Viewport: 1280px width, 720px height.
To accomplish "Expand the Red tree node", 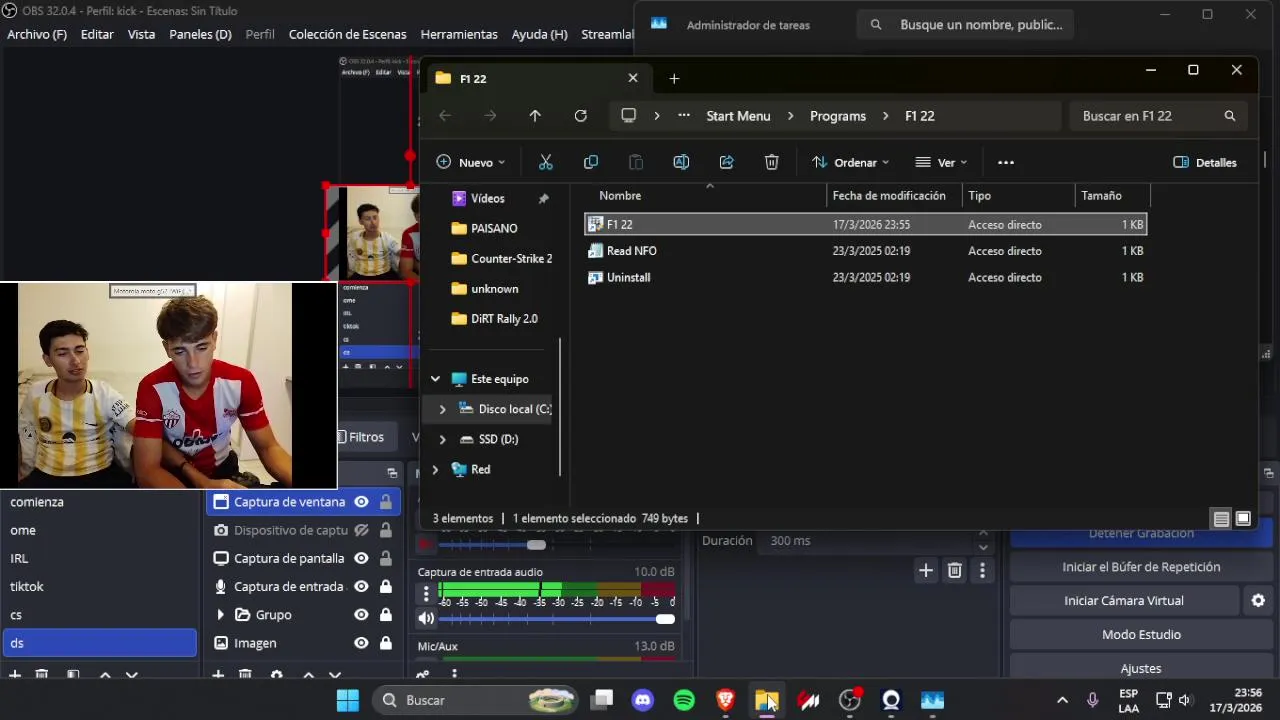I will pos(435,469).
